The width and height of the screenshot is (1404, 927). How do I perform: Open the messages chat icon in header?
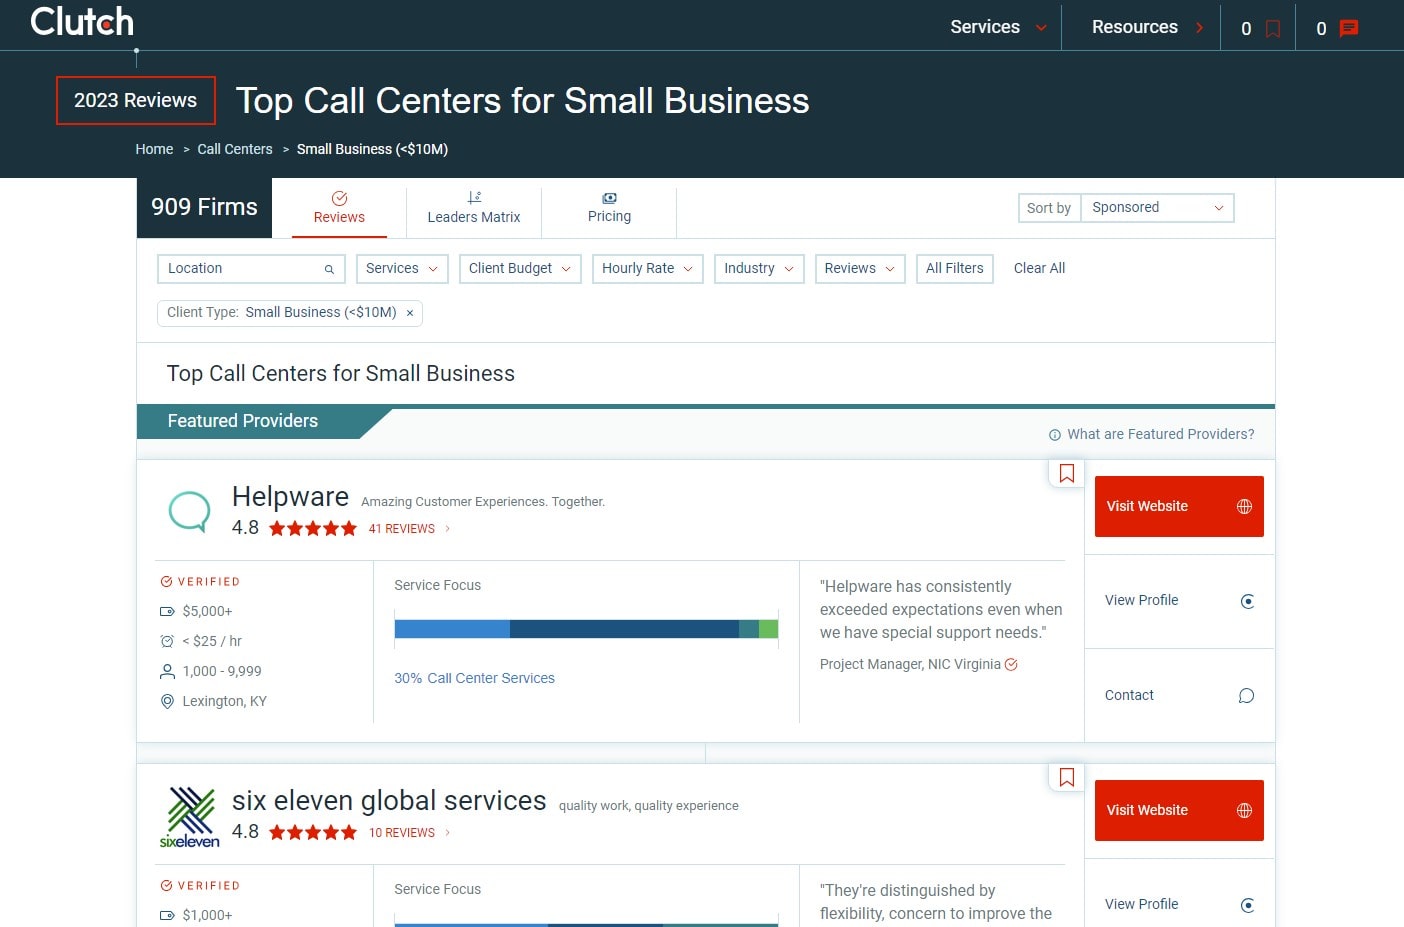pyautogui.click(x=1349, y=28)
